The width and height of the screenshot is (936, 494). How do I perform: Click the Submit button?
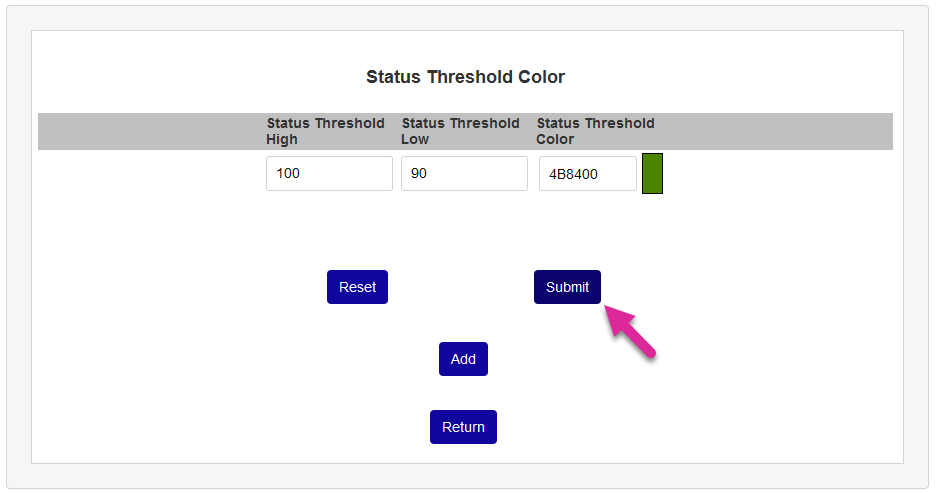(x=567, y=287)
